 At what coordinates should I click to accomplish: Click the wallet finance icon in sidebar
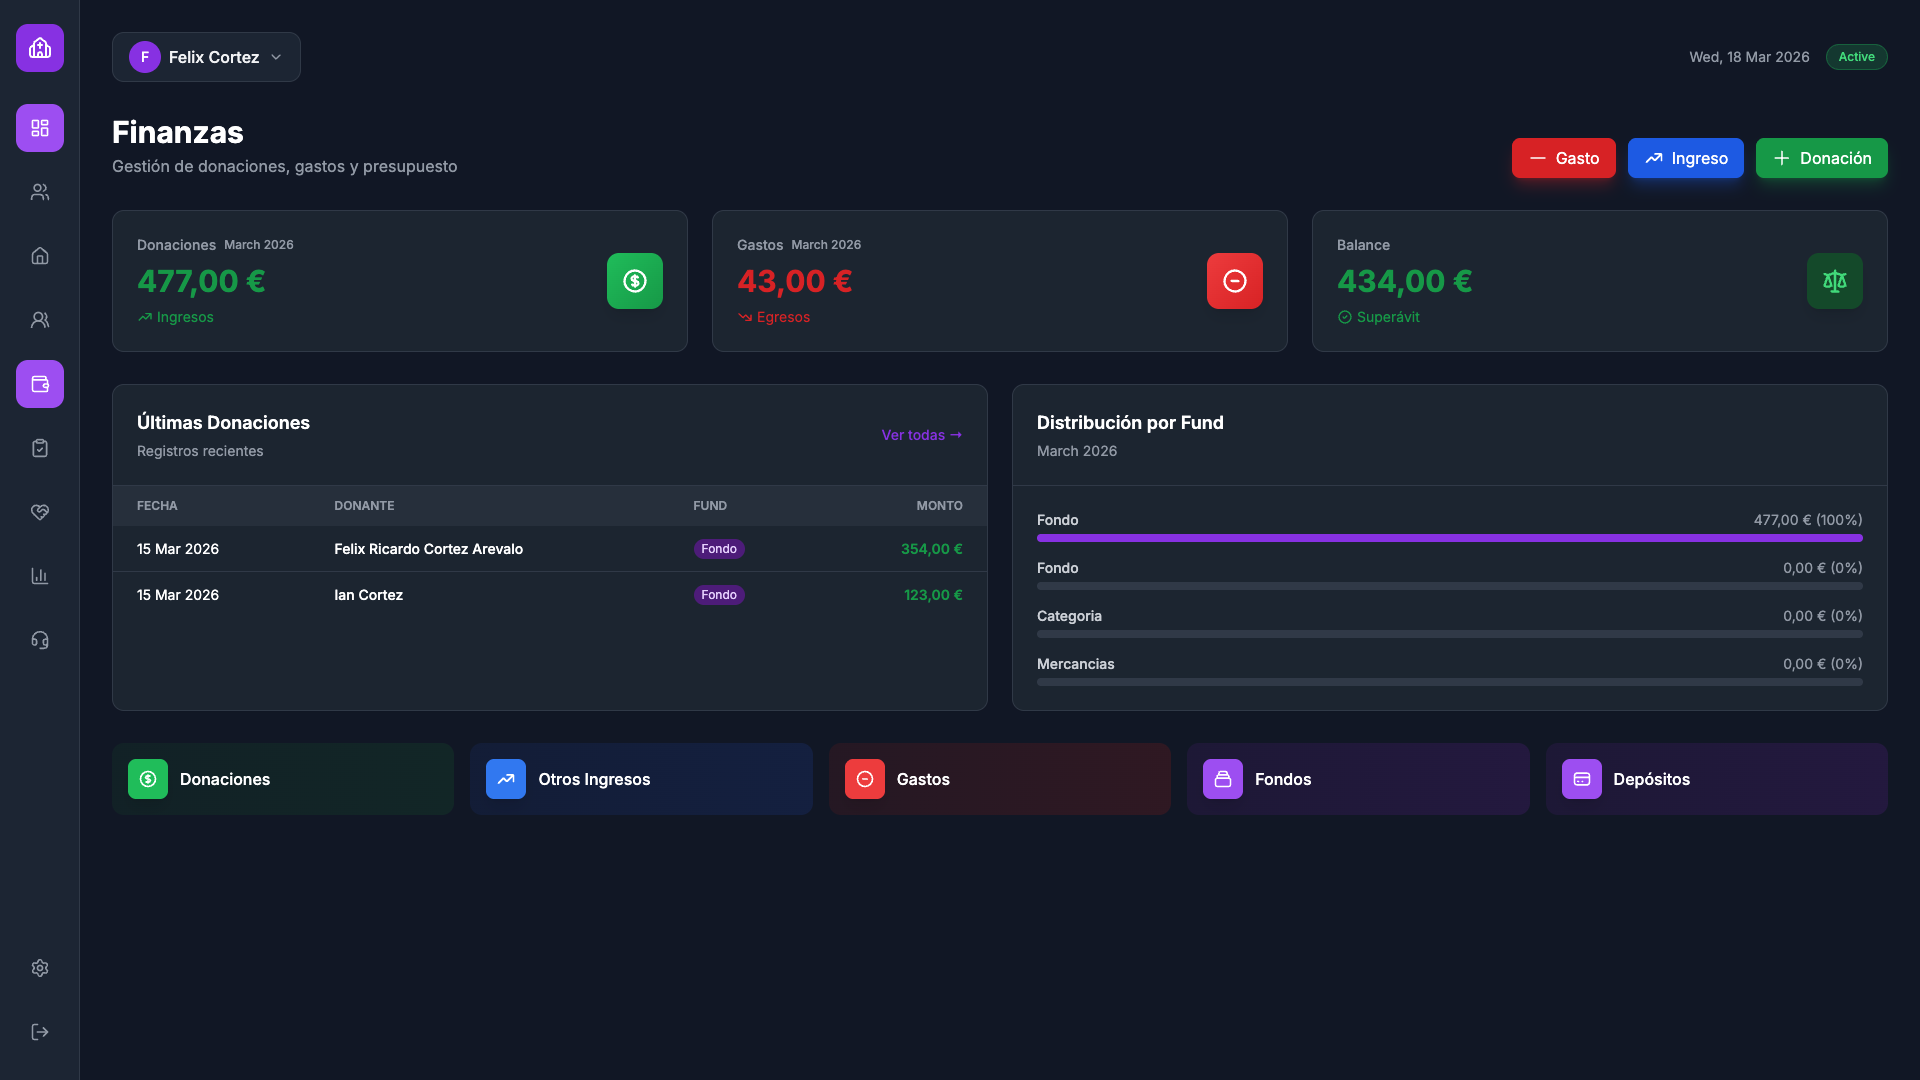40,384
